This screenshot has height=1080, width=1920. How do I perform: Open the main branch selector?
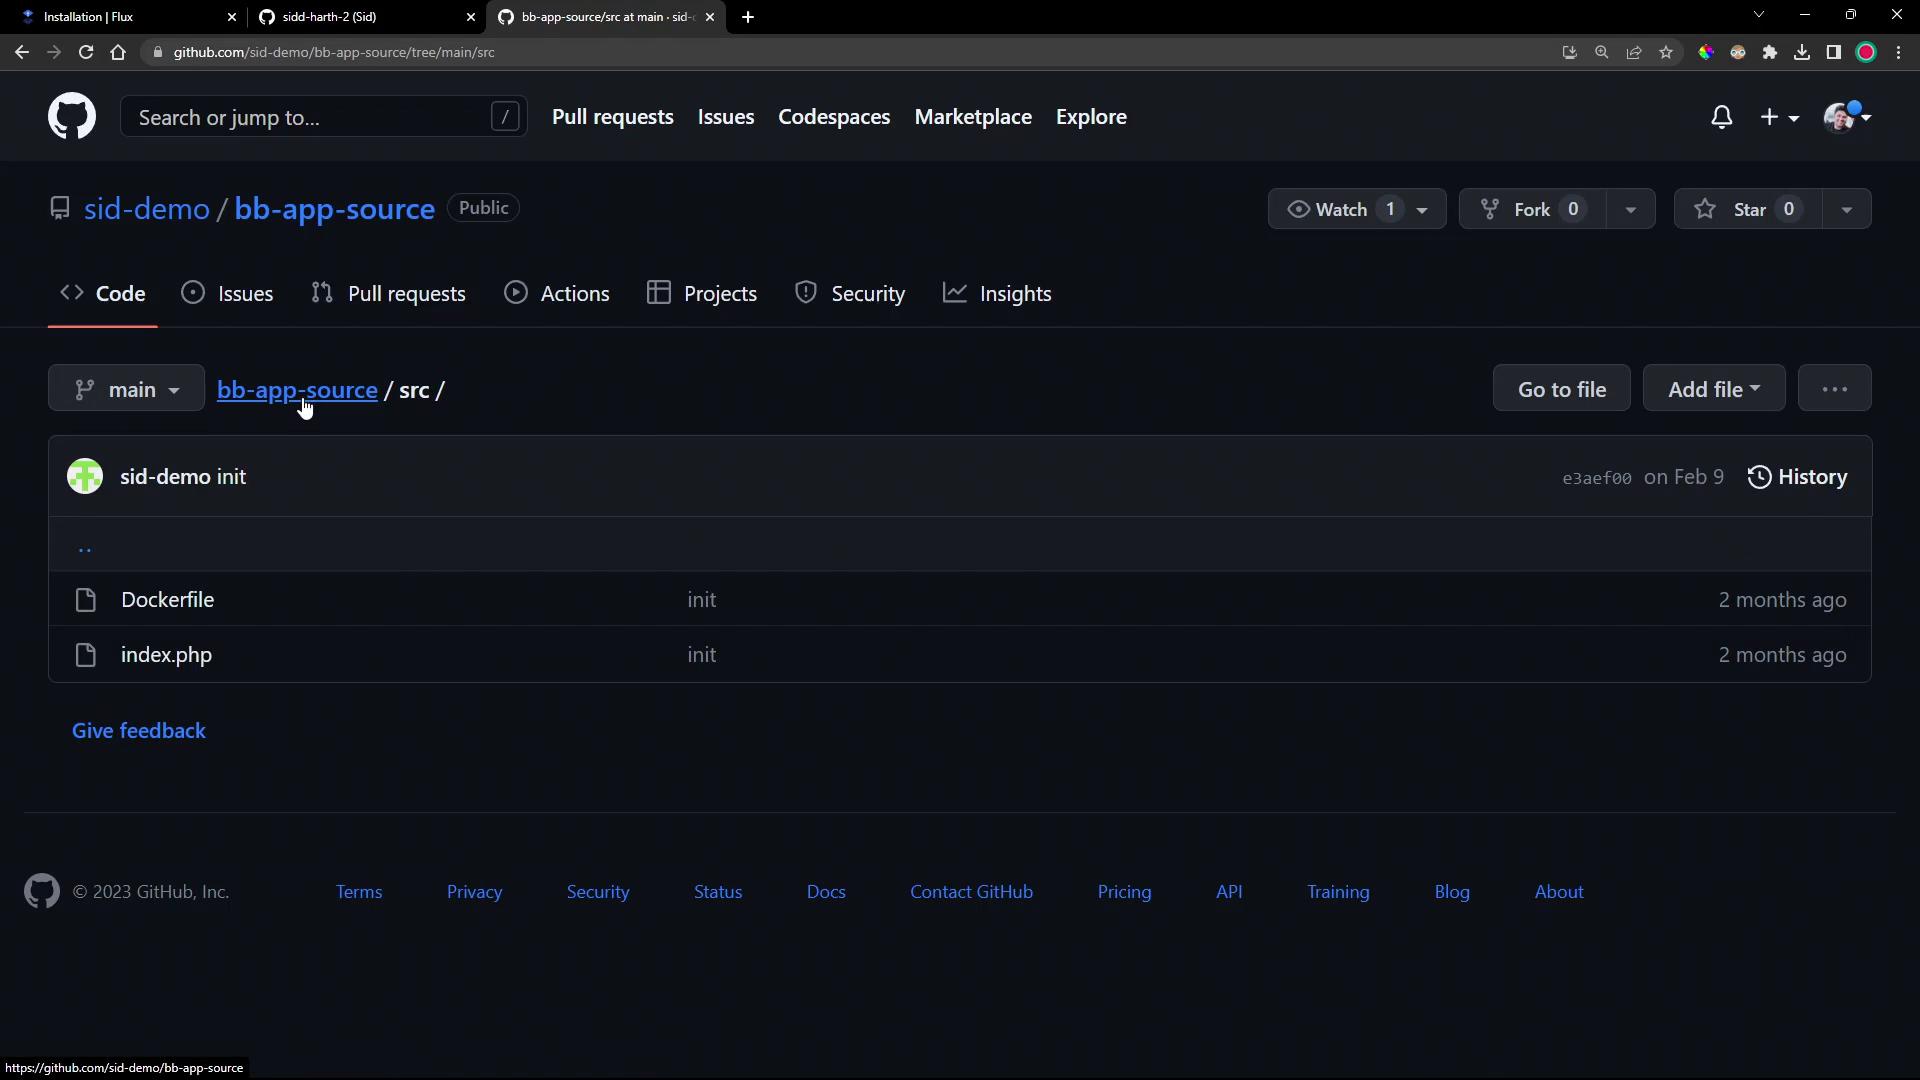pos(126,389)
